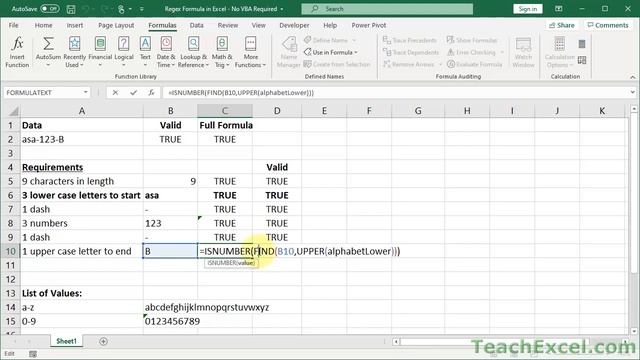
Task: Click Define Name in Defined Names
Action: [x=326, y=40]
